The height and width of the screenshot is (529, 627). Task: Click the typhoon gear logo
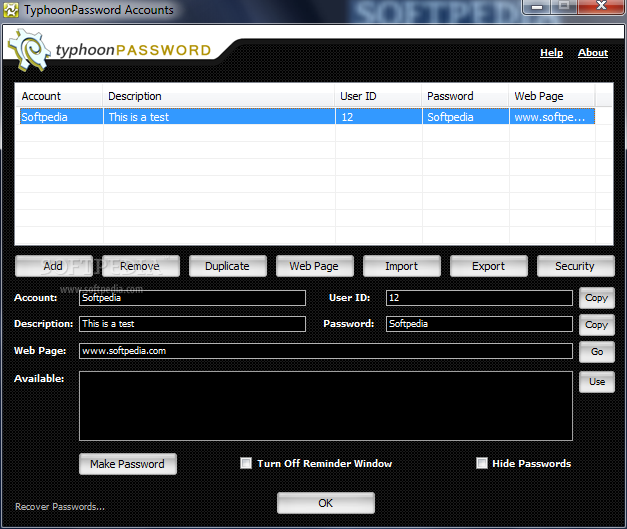(x=30, y=50)
